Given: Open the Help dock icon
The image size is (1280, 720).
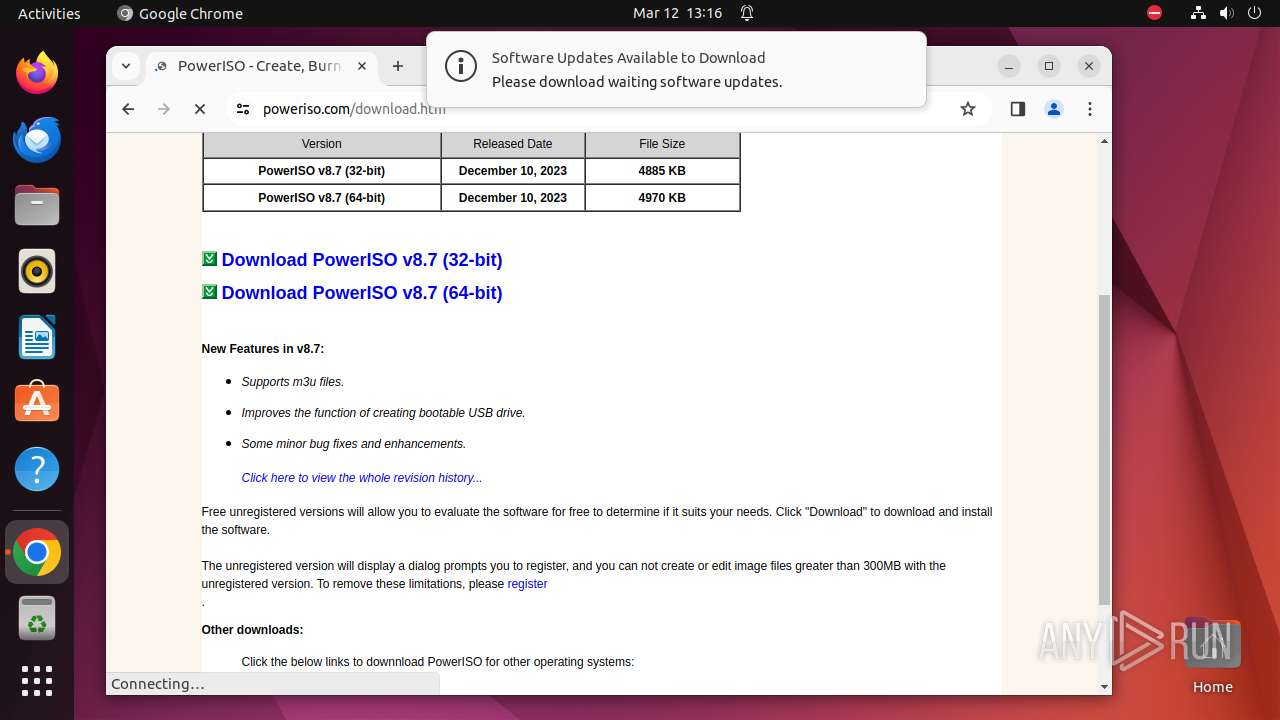Looking at the screenshot, I should coord(37,469).
